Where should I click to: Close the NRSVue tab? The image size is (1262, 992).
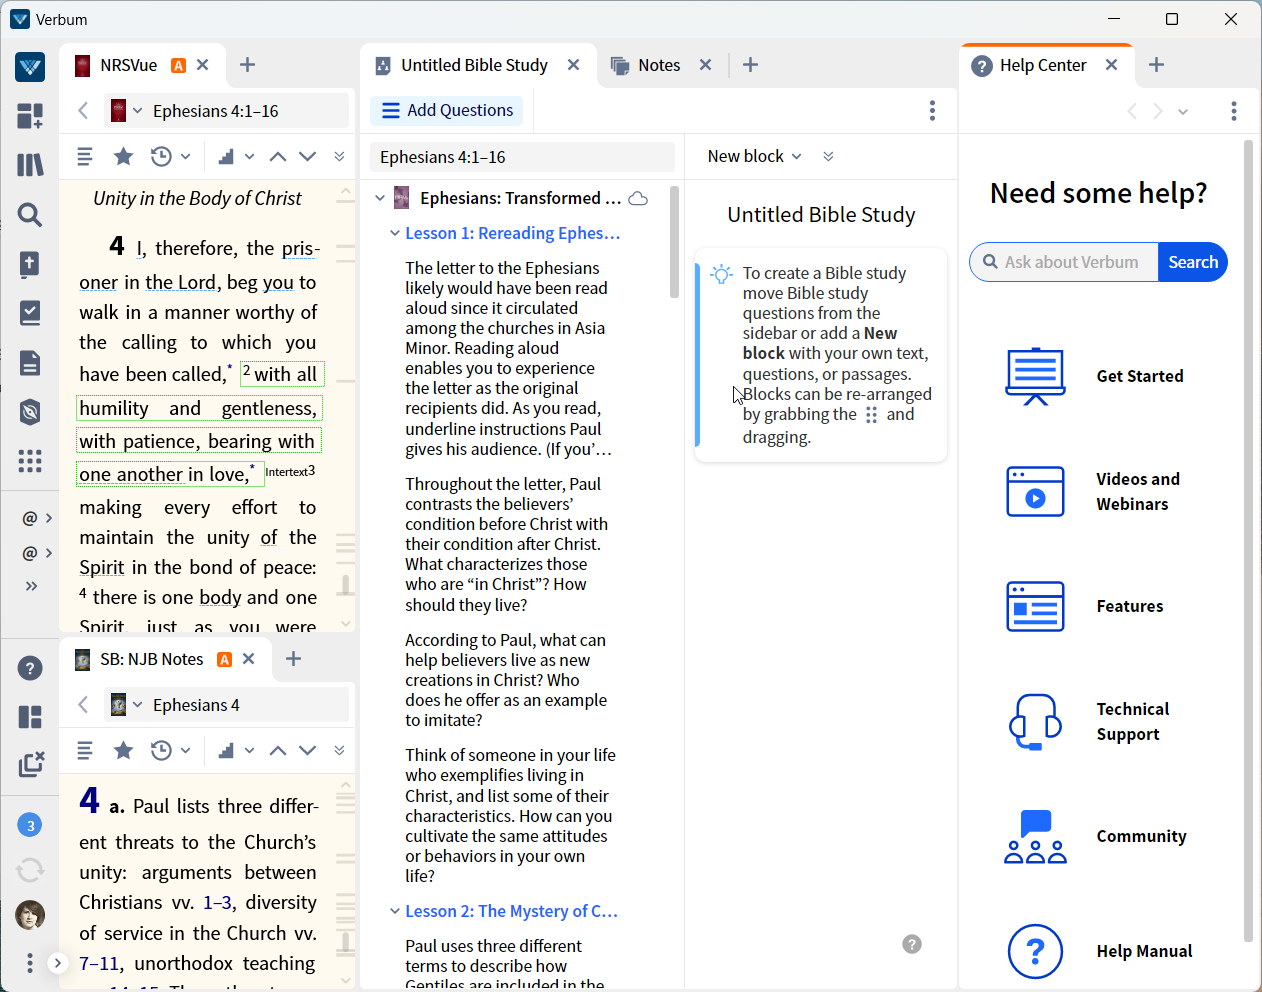pyautogui.click(x=203, y=65)
